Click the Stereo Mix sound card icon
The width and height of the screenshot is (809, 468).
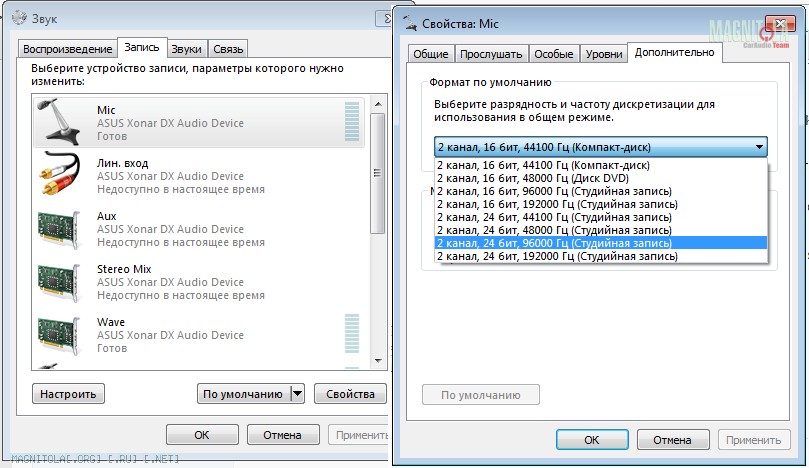click(x=59, y=282)
